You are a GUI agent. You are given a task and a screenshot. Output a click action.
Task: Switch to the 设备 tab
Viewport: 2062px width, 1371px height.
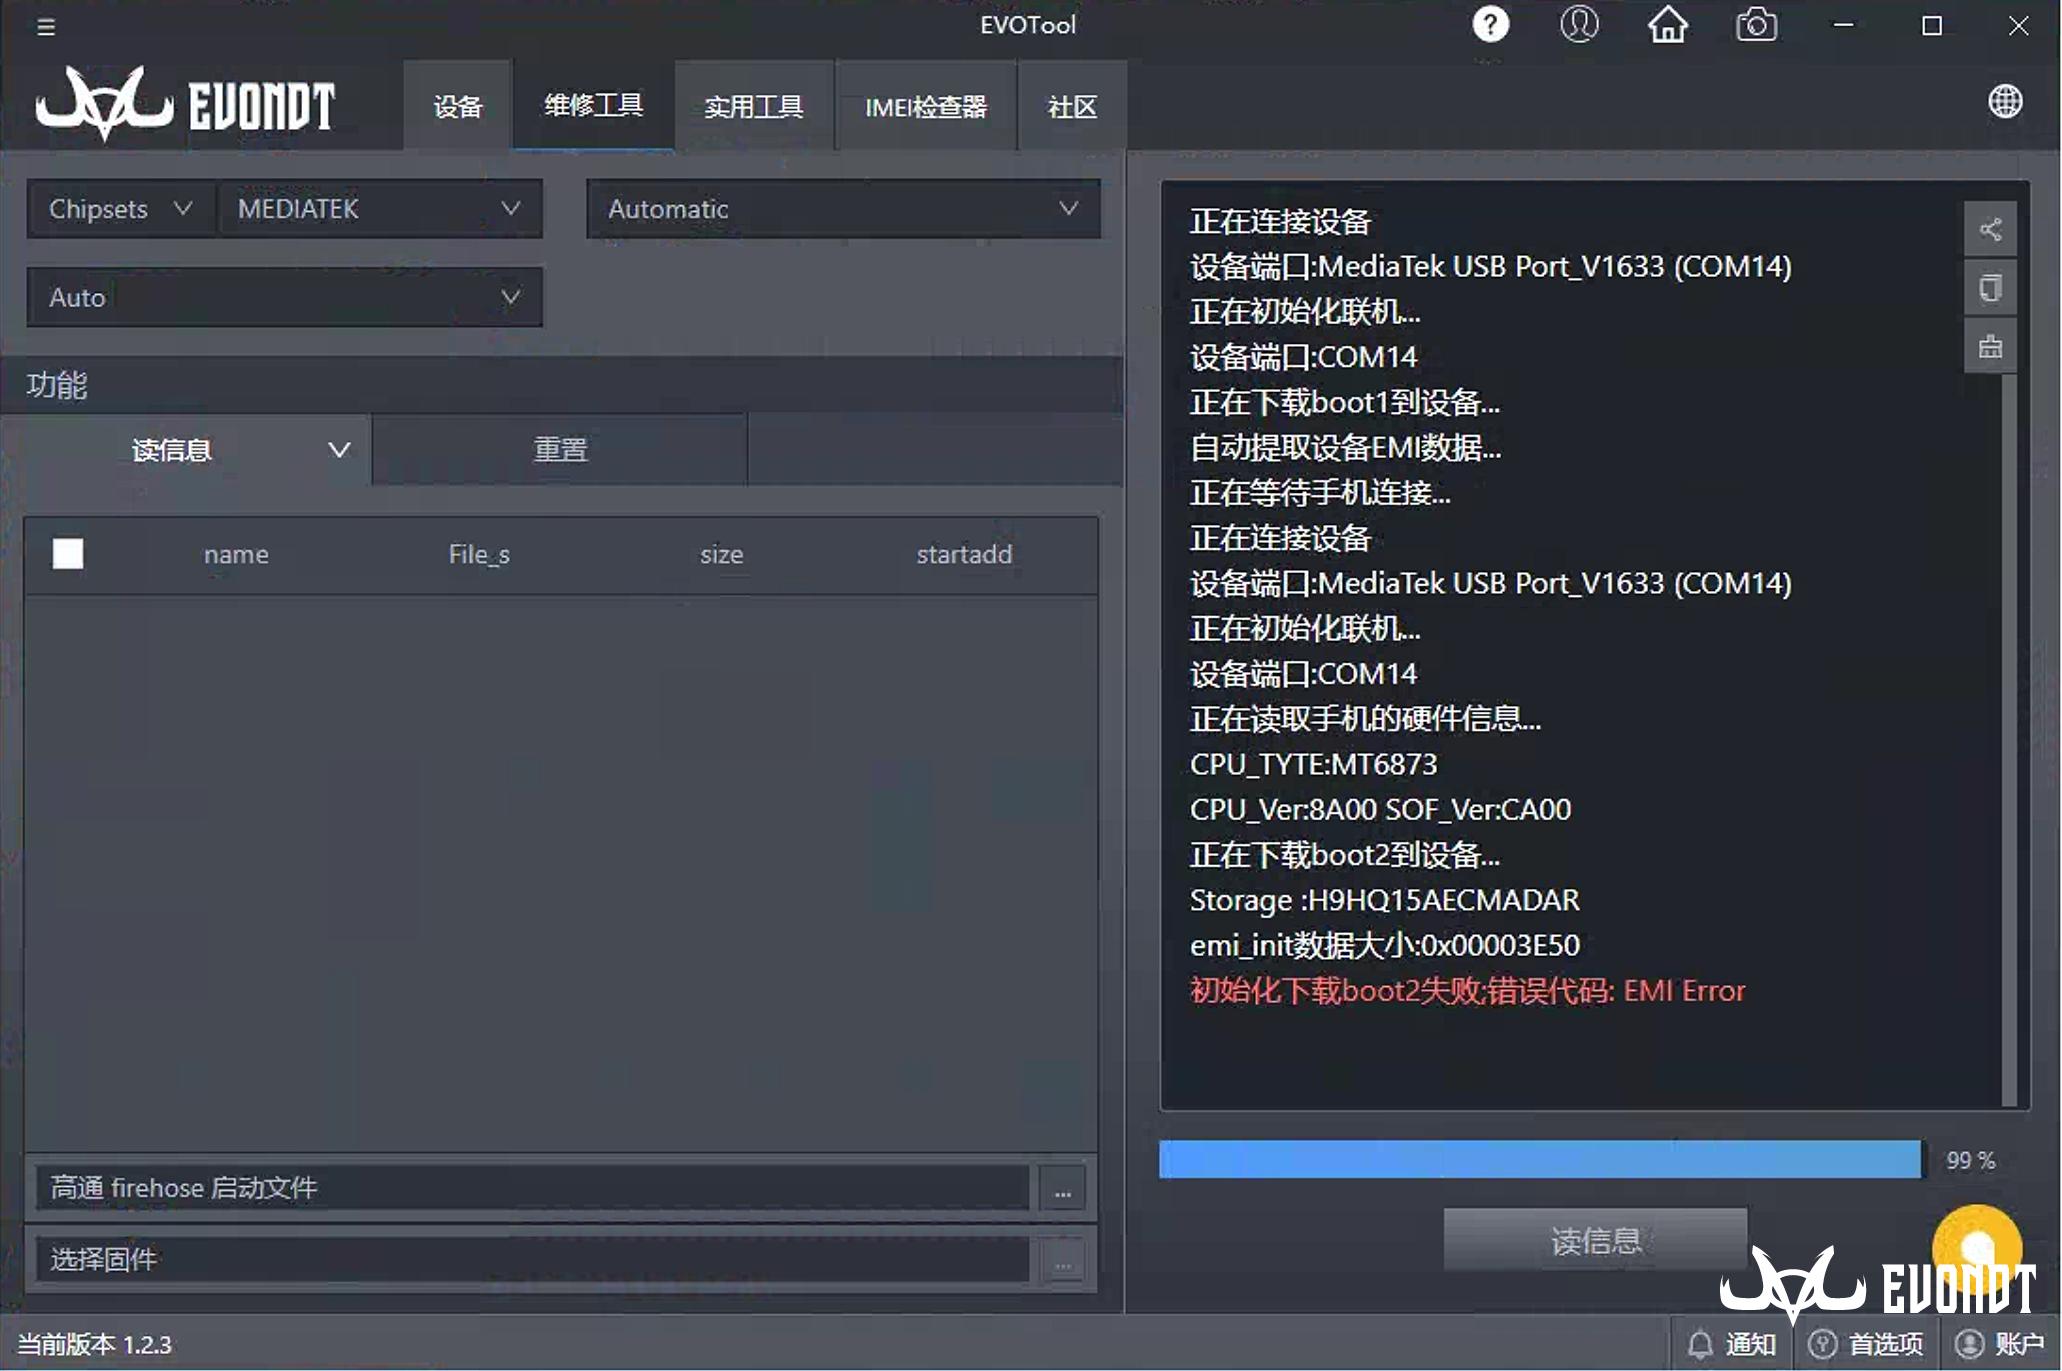coord(458,106)
